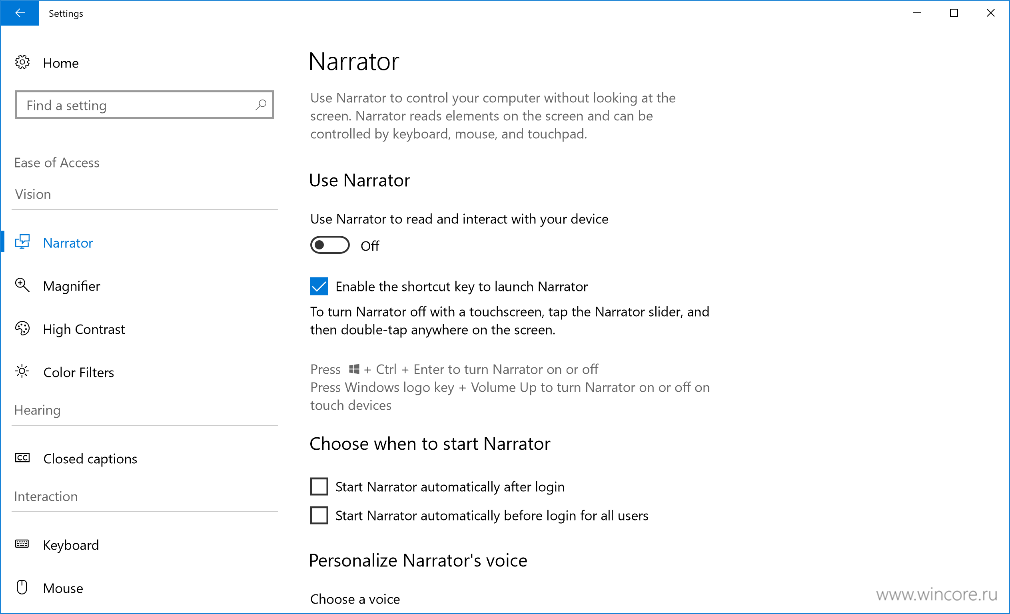The width and height of the screenshot is (1010, 614).
Task: Click the search magnifier in Find a setting
Action: click(x=261, y=104)
